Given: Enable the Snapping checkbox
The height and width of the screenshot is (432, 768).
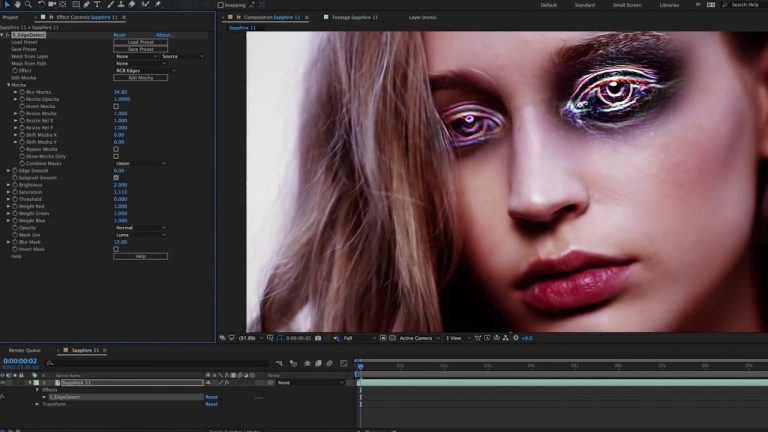Looking at the screenshot, I should click(x=221, y=5).
